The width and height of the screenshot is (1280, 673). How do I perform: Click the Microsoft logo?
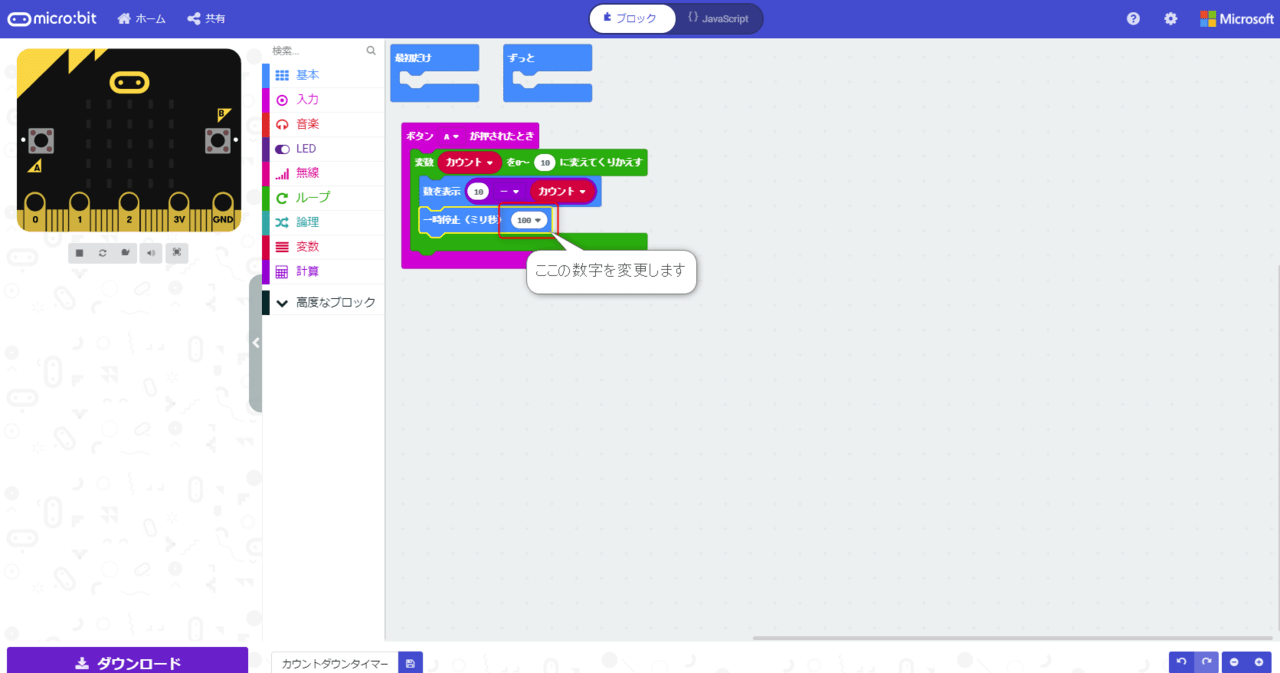(x=1236, y=19)
